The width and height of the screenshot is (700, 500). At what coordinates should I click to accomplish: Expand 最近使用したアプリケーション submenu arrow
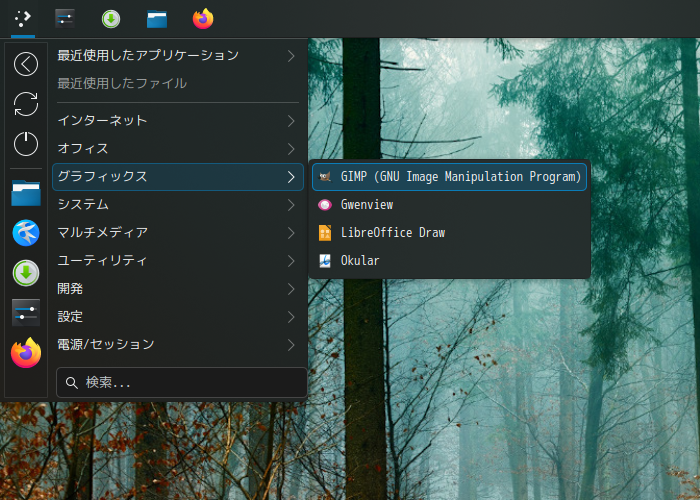(x=291, y=56)
